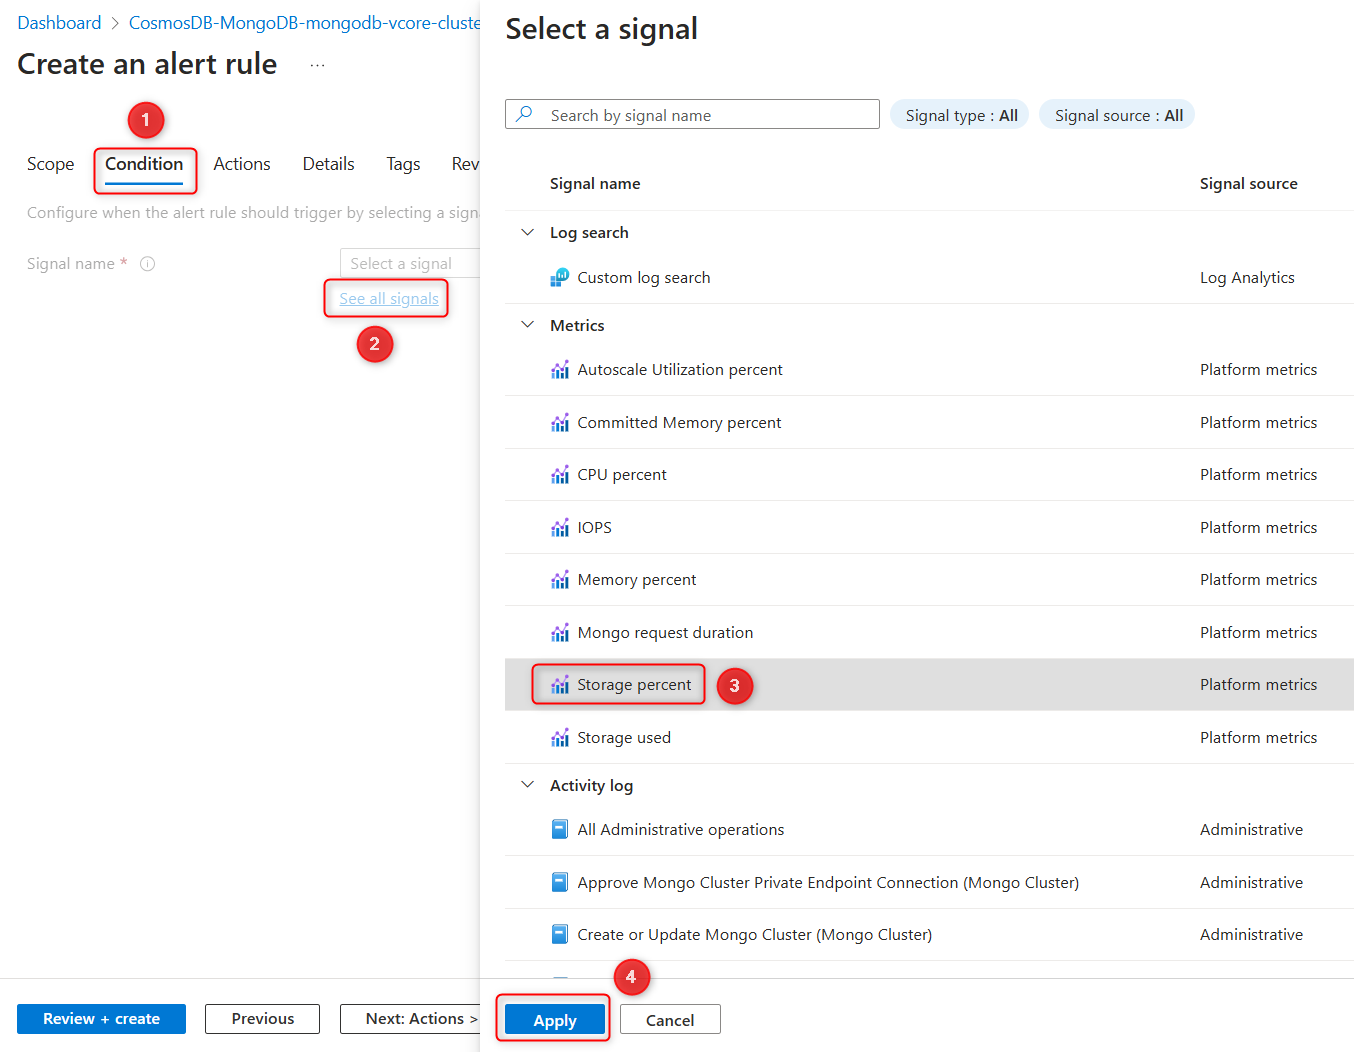Click the IOPS metric icon
Image resolution: width=1354 pixels, height=1052 pixels.
click(560, 527)
